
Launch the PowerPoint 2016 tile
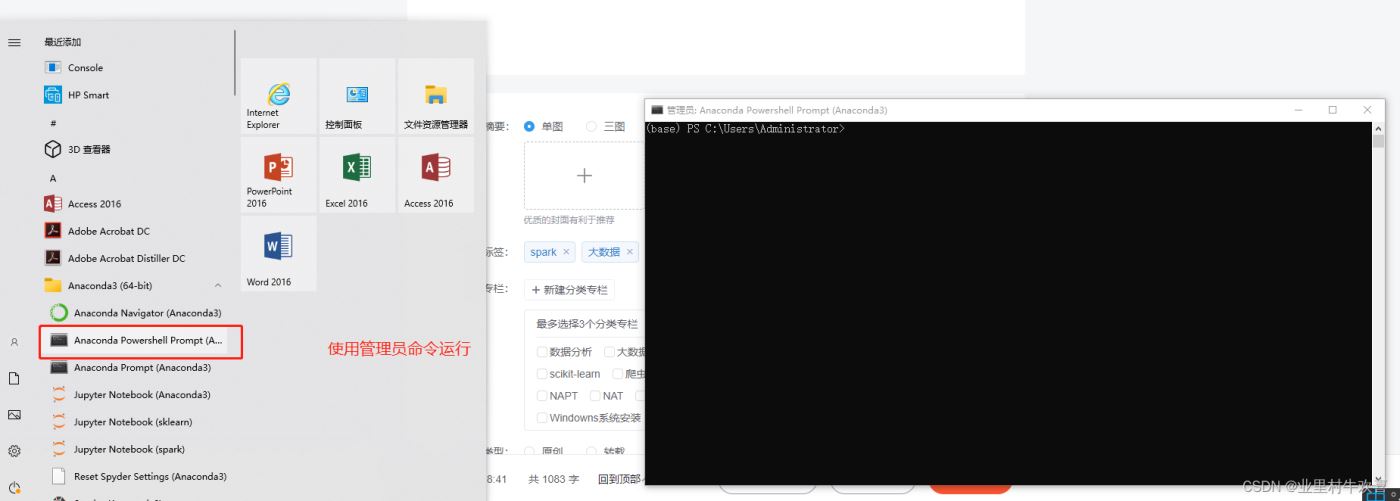click(278, 175)
